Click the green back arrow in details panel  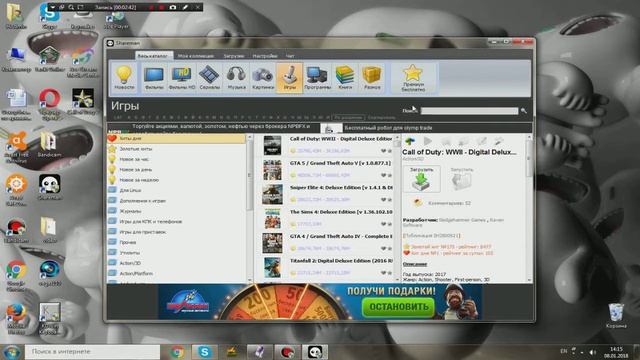point(410,141)
